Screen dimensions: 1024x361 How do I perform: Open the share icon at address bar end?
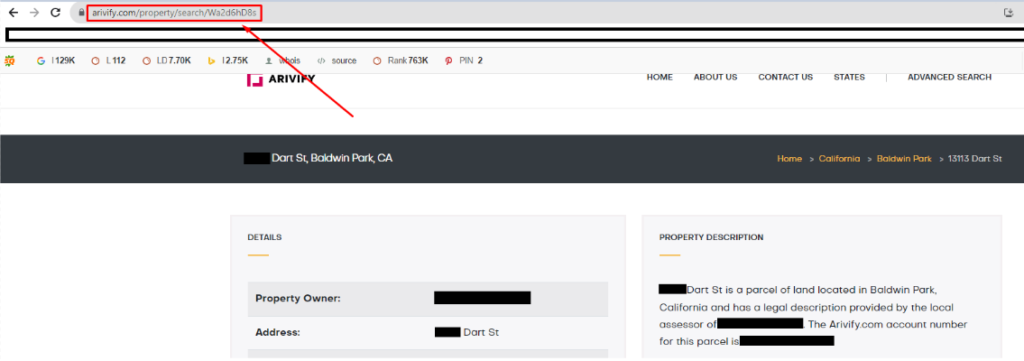coord(1008,12)
